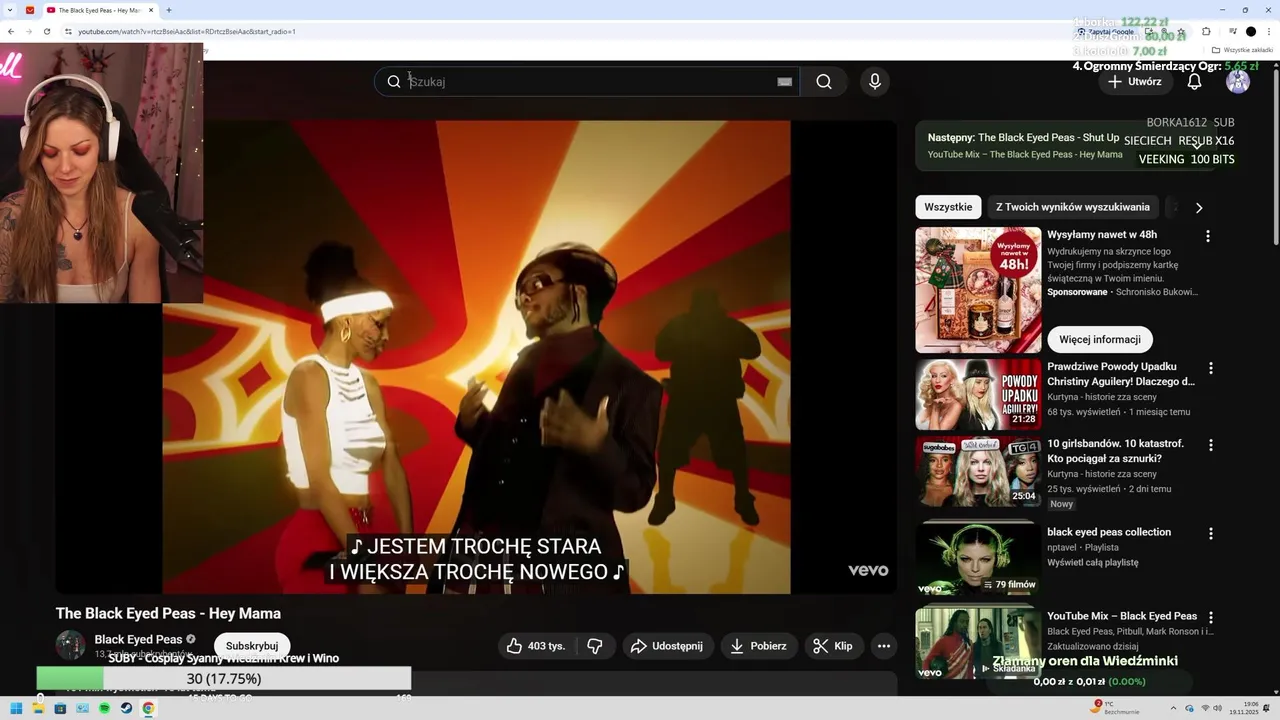1280x720 pixels.
Task: Open the Black Eyed Peas channel avatar
Action: tap(70, 645)
